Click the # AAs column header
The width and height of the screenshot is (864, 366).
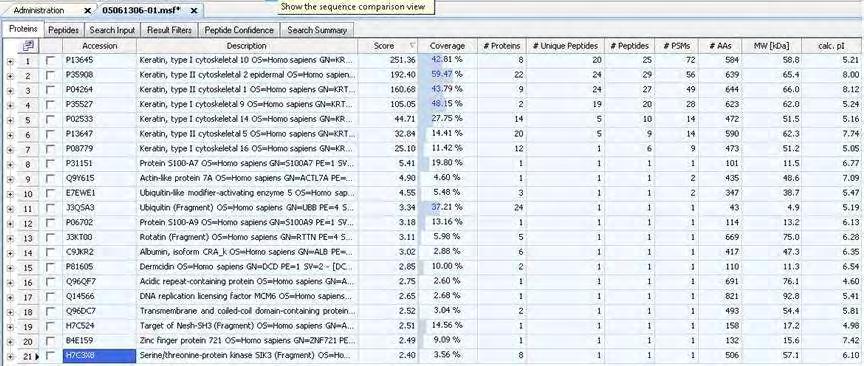tap(720, 46)
